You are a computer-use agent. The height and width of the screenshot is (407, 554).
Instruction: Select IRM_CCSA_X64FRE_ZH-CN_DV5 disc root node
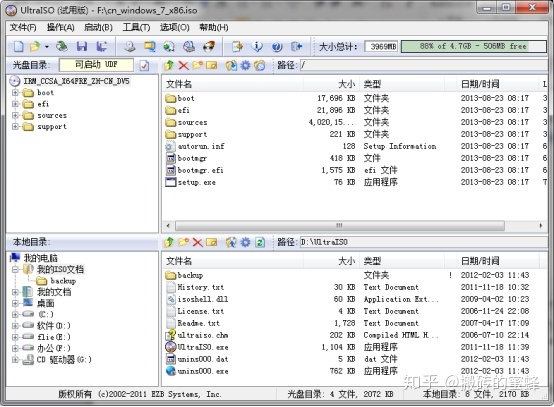coord(76,81)
